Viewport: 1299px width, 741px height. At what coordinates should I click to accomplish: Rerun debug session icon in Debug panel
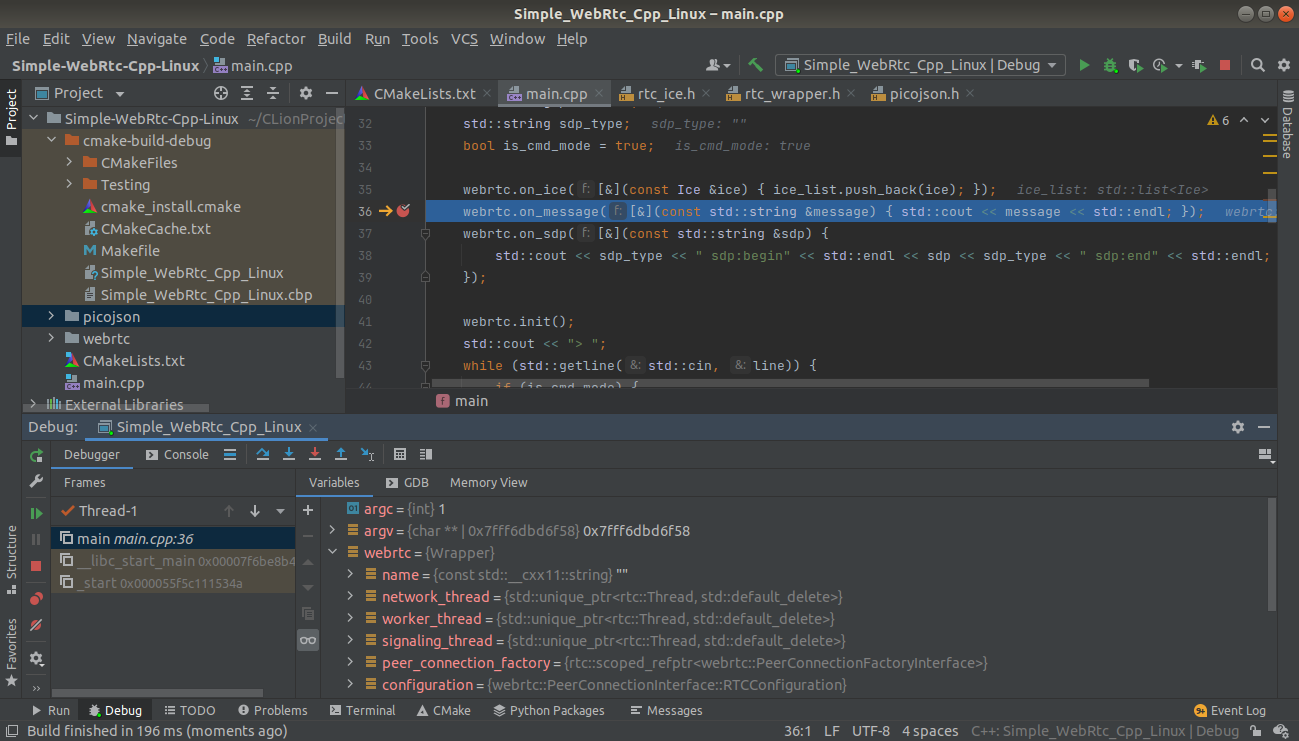coord(36,455)
